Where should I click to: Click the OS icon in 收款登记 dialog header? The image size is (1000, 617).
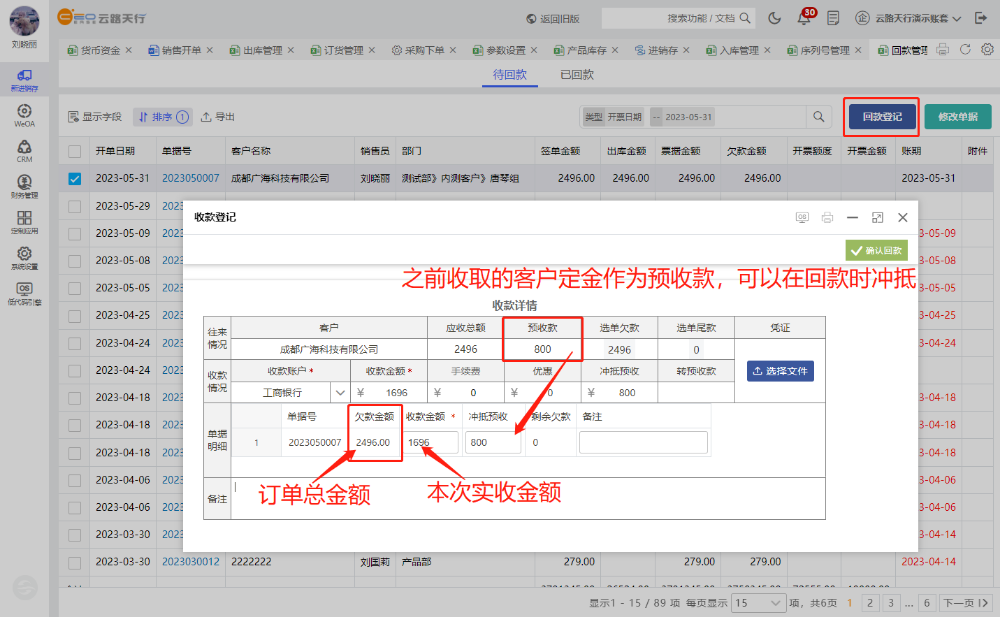click(x=802, y=218)
